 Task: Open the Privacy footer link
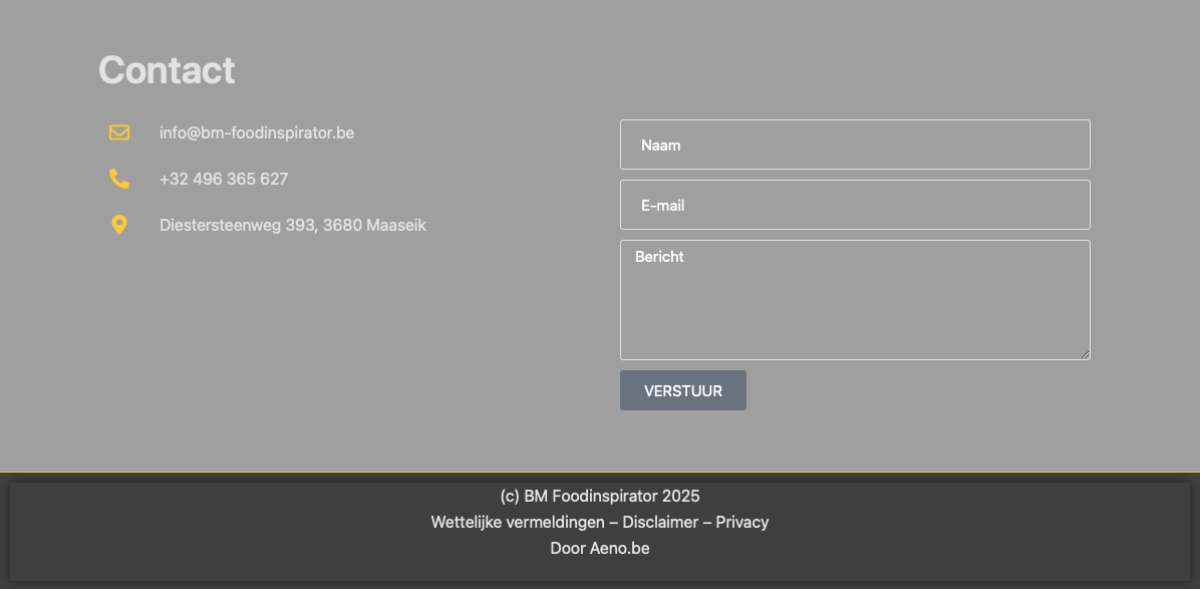tap(742, 522)
